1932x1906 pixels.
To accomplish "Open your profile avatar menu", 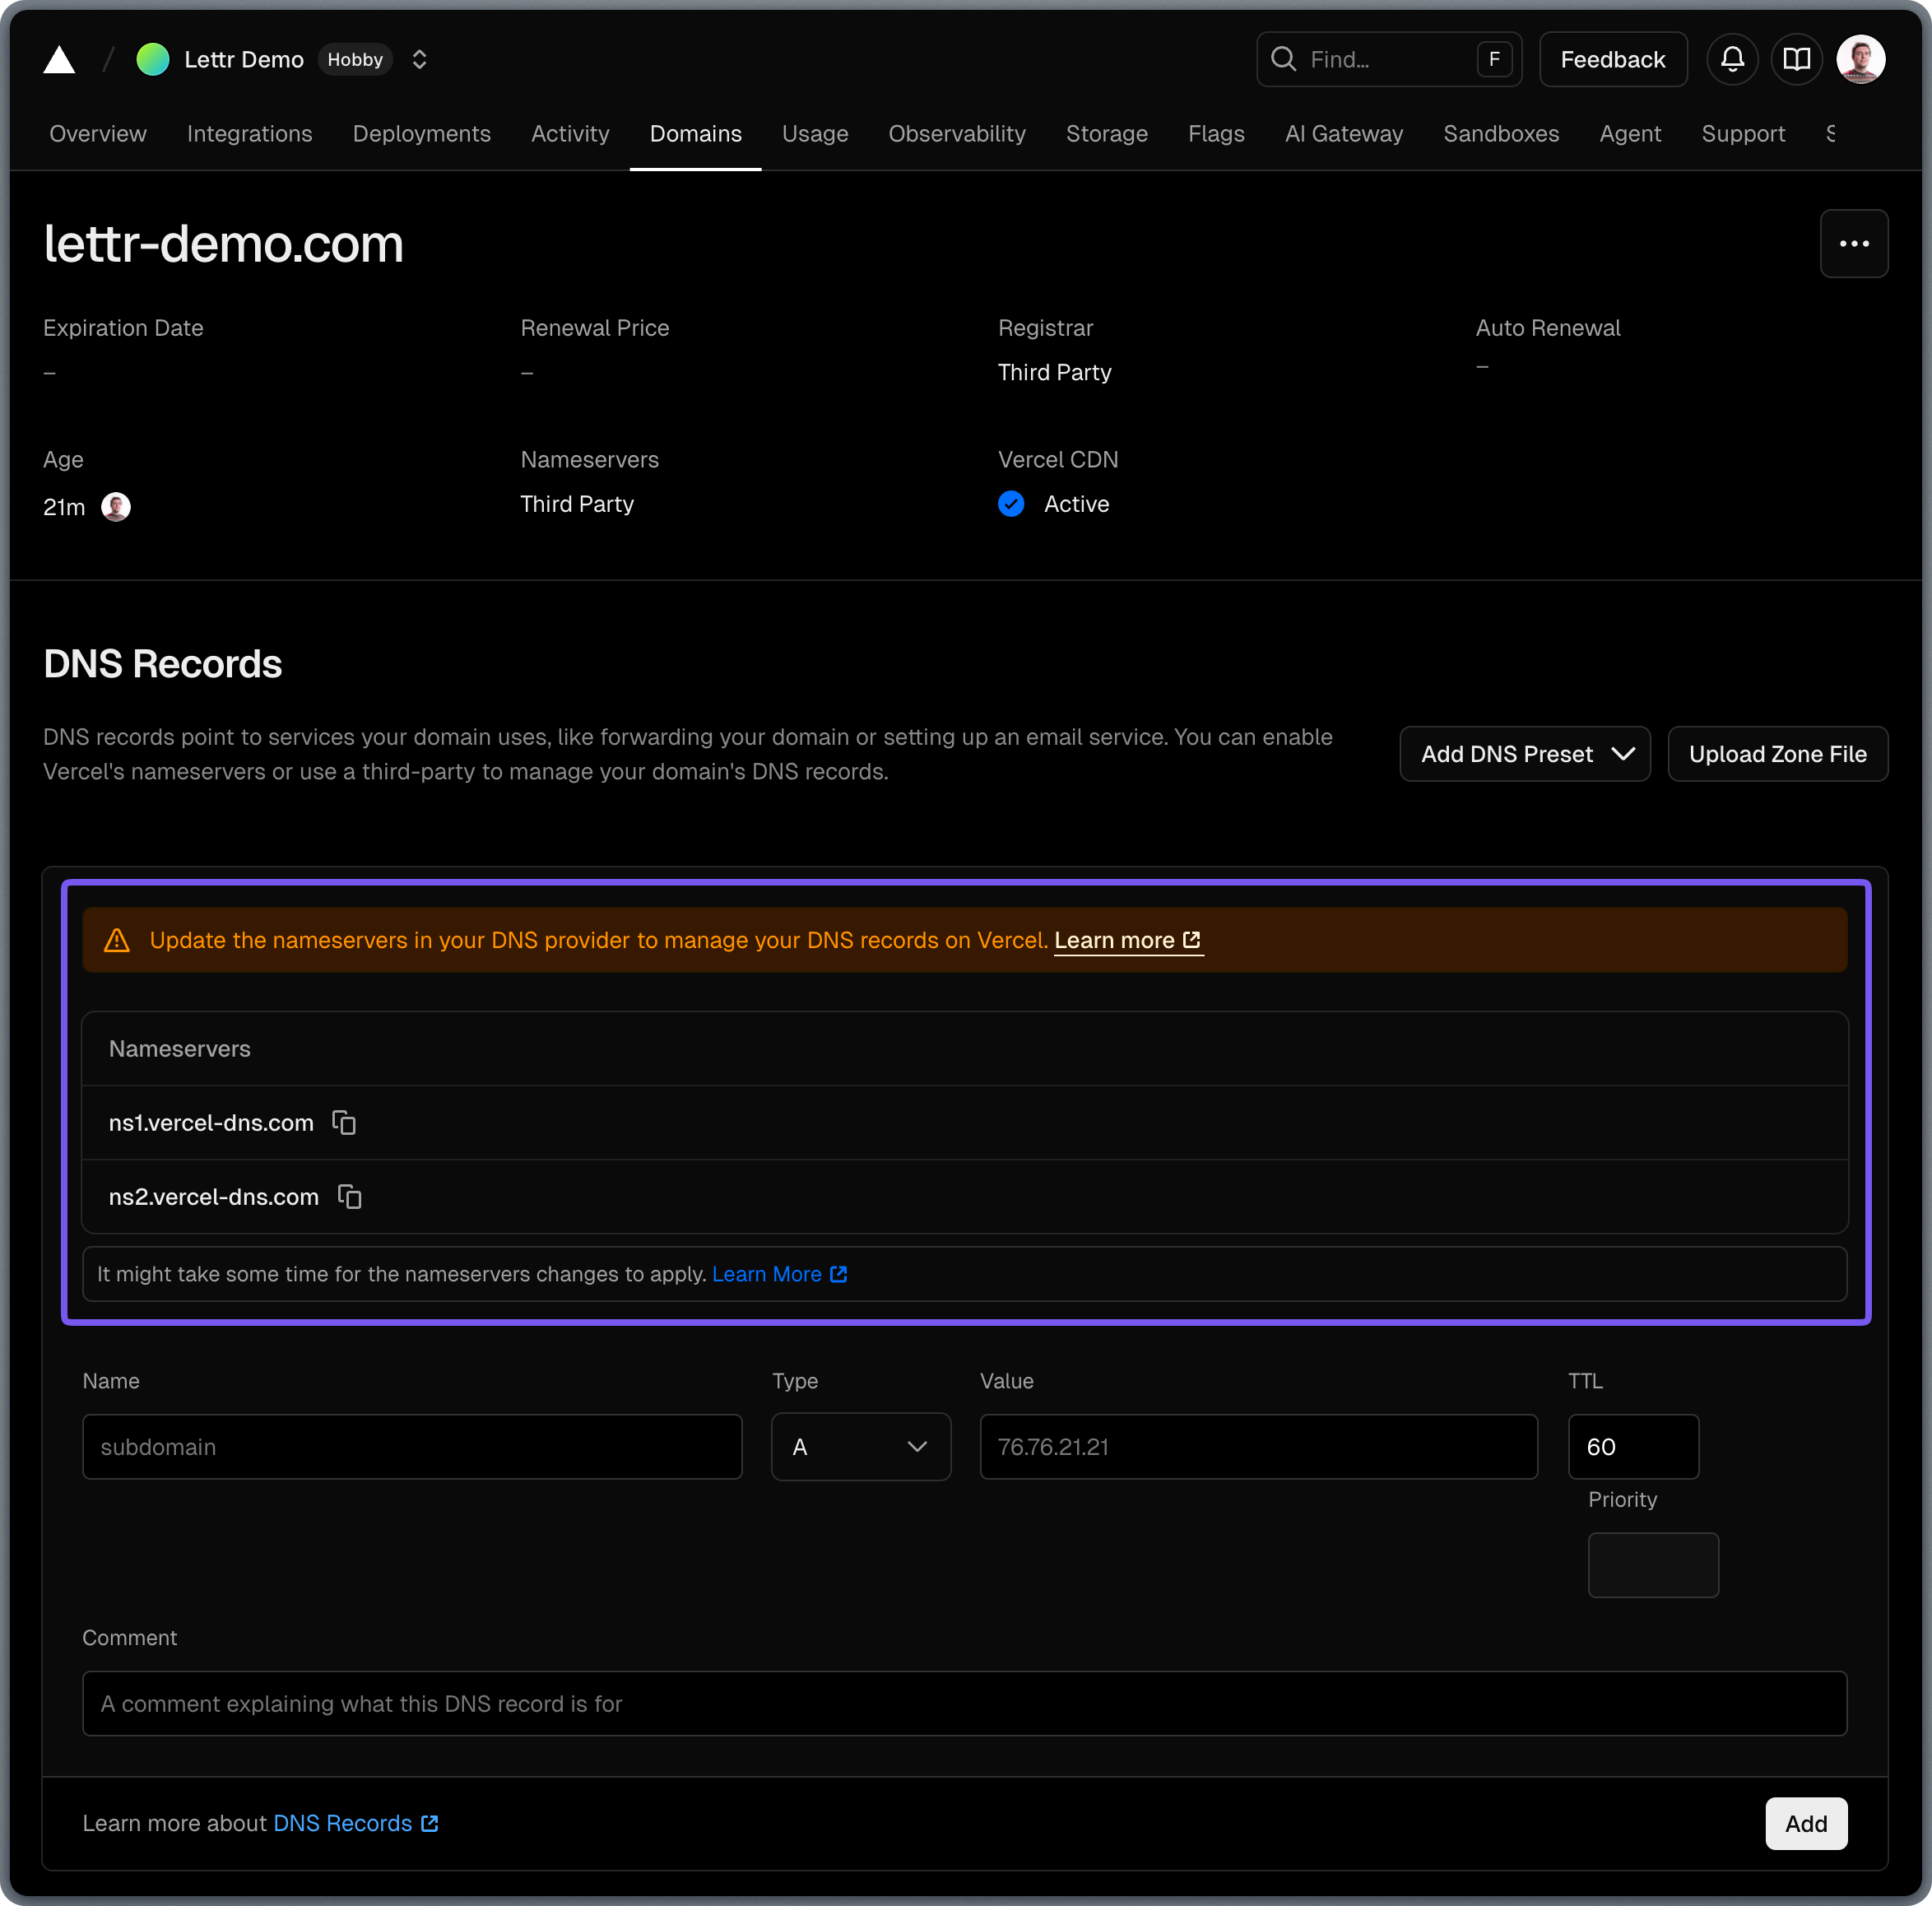I will point(1861,59).
